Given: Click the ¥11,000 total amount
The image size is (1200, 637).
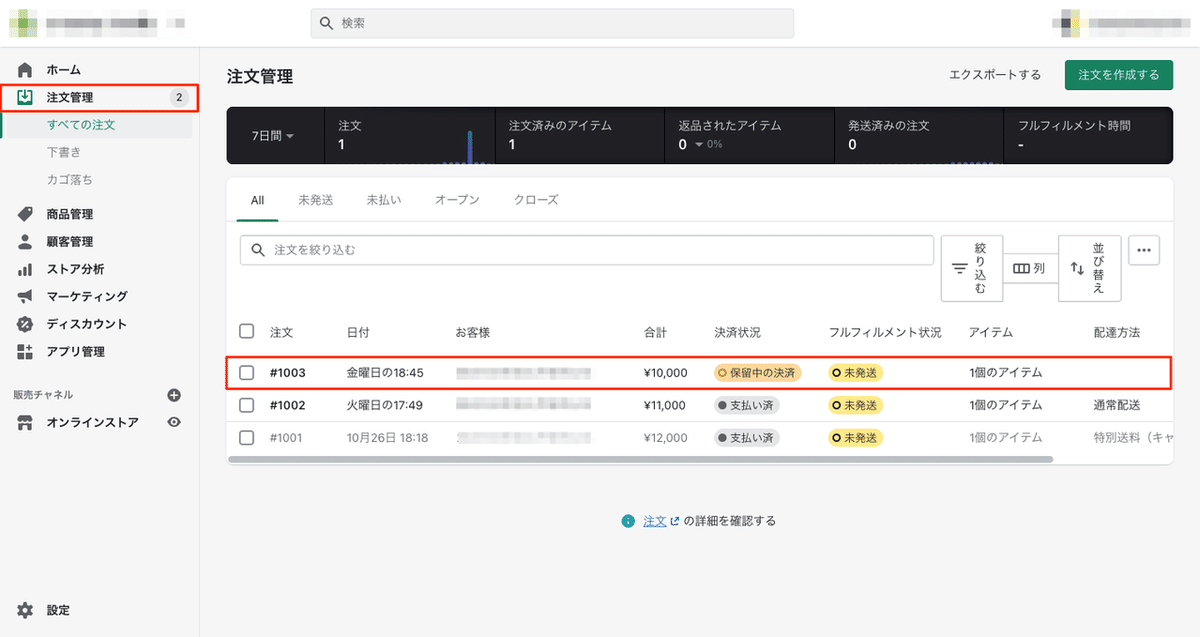Looking at the screenshot, I should pyautogui.click(x=665, y=405).
